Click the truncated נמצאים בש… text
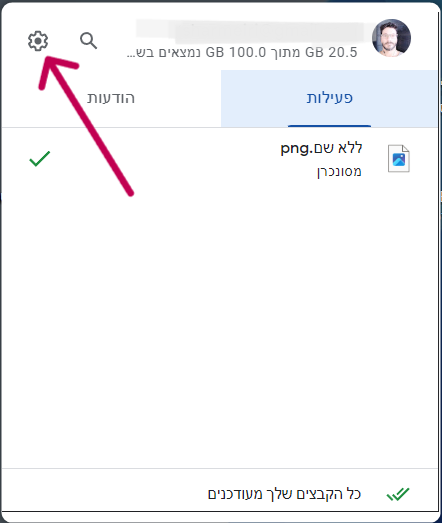Viewport: 444px width, 524px height. [x=163, y=52]
